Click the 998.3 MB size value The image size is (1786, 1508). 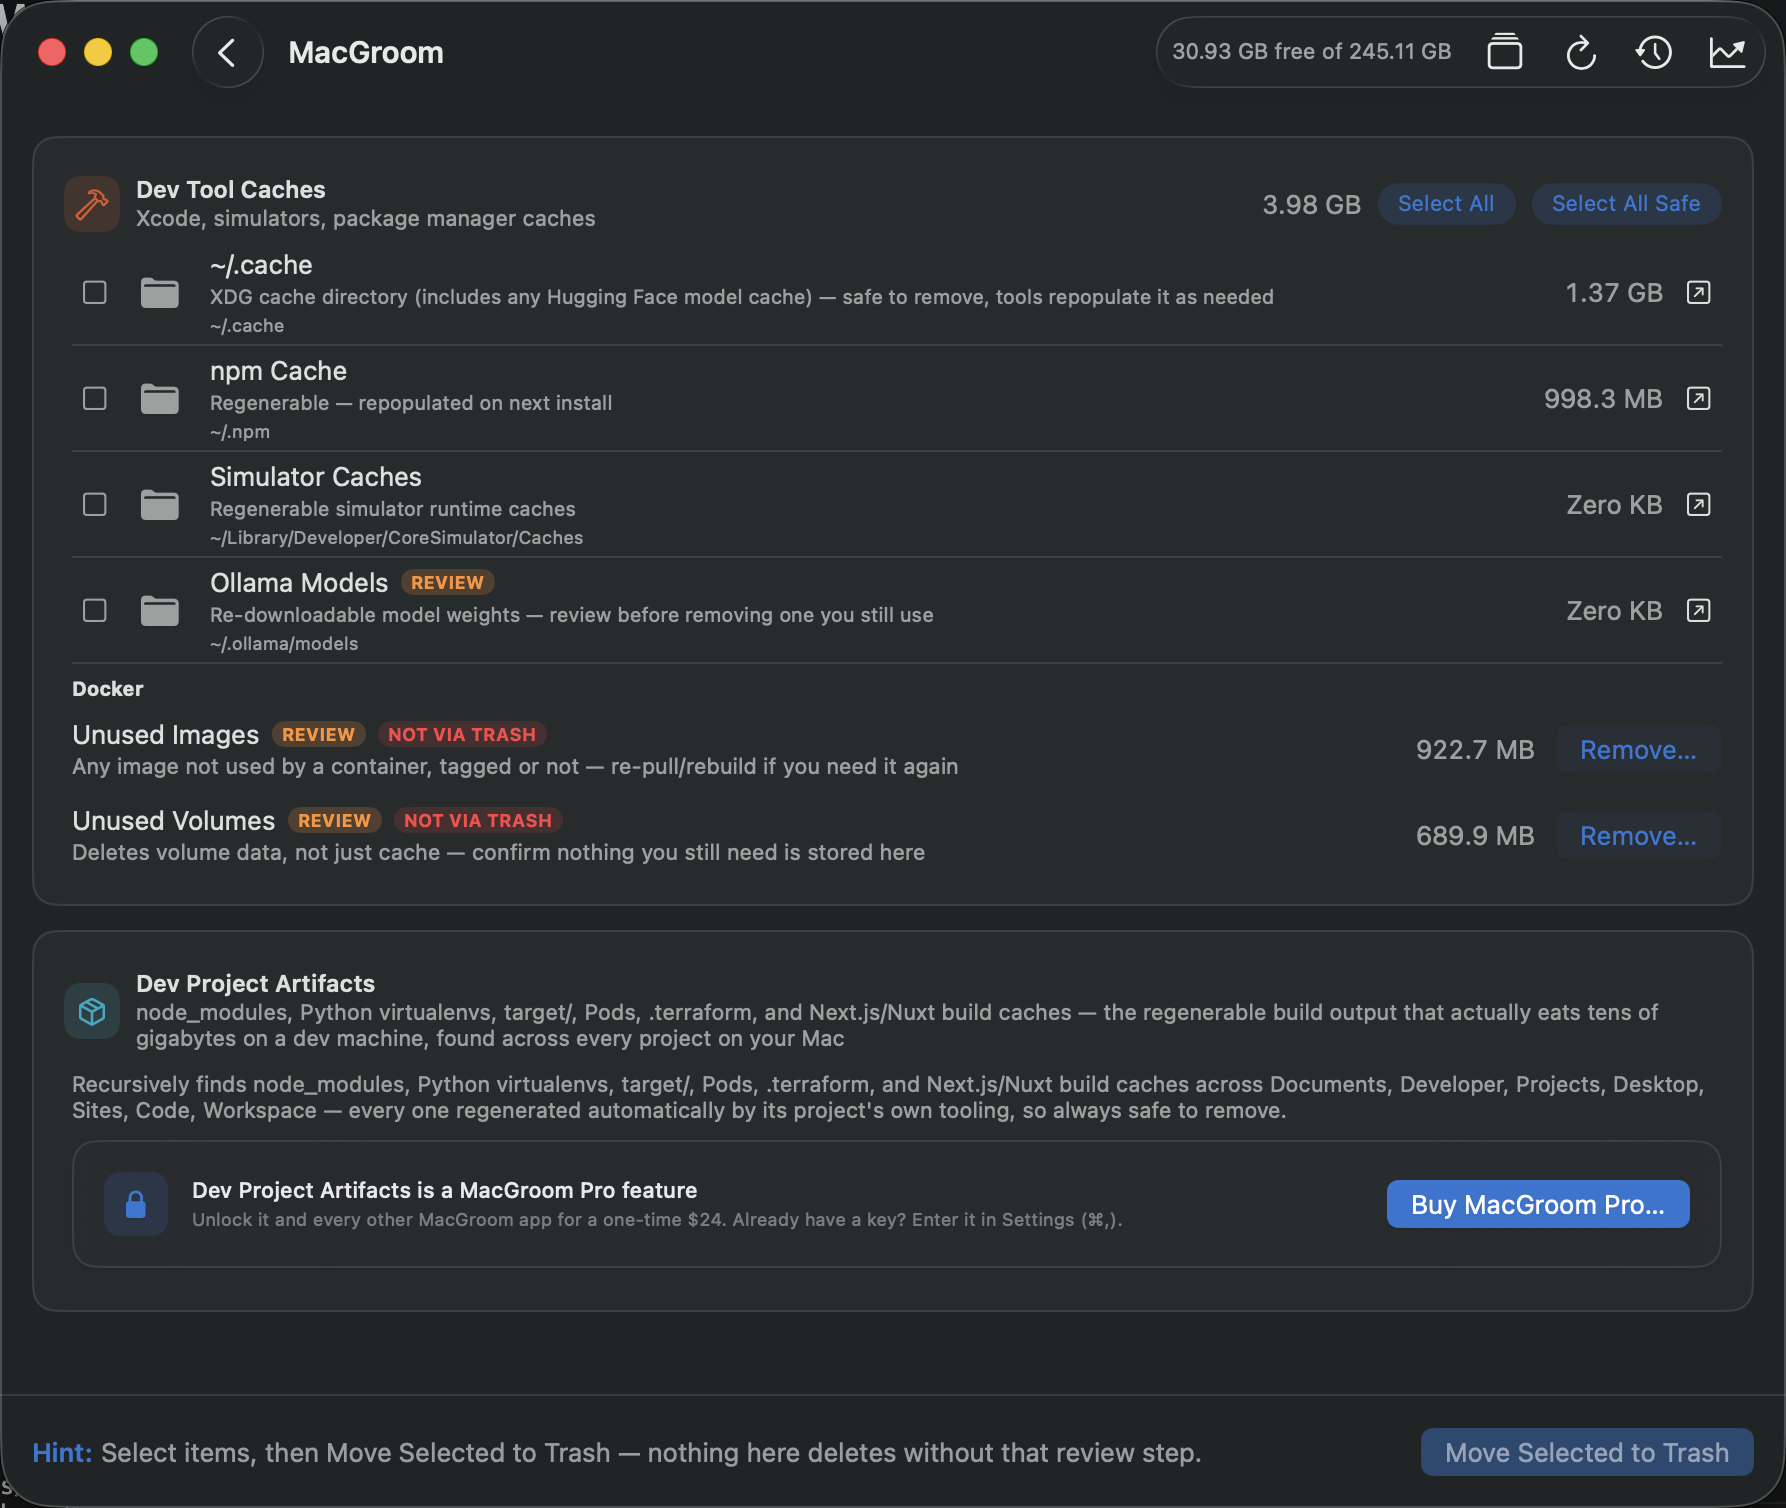(1603, 399)
